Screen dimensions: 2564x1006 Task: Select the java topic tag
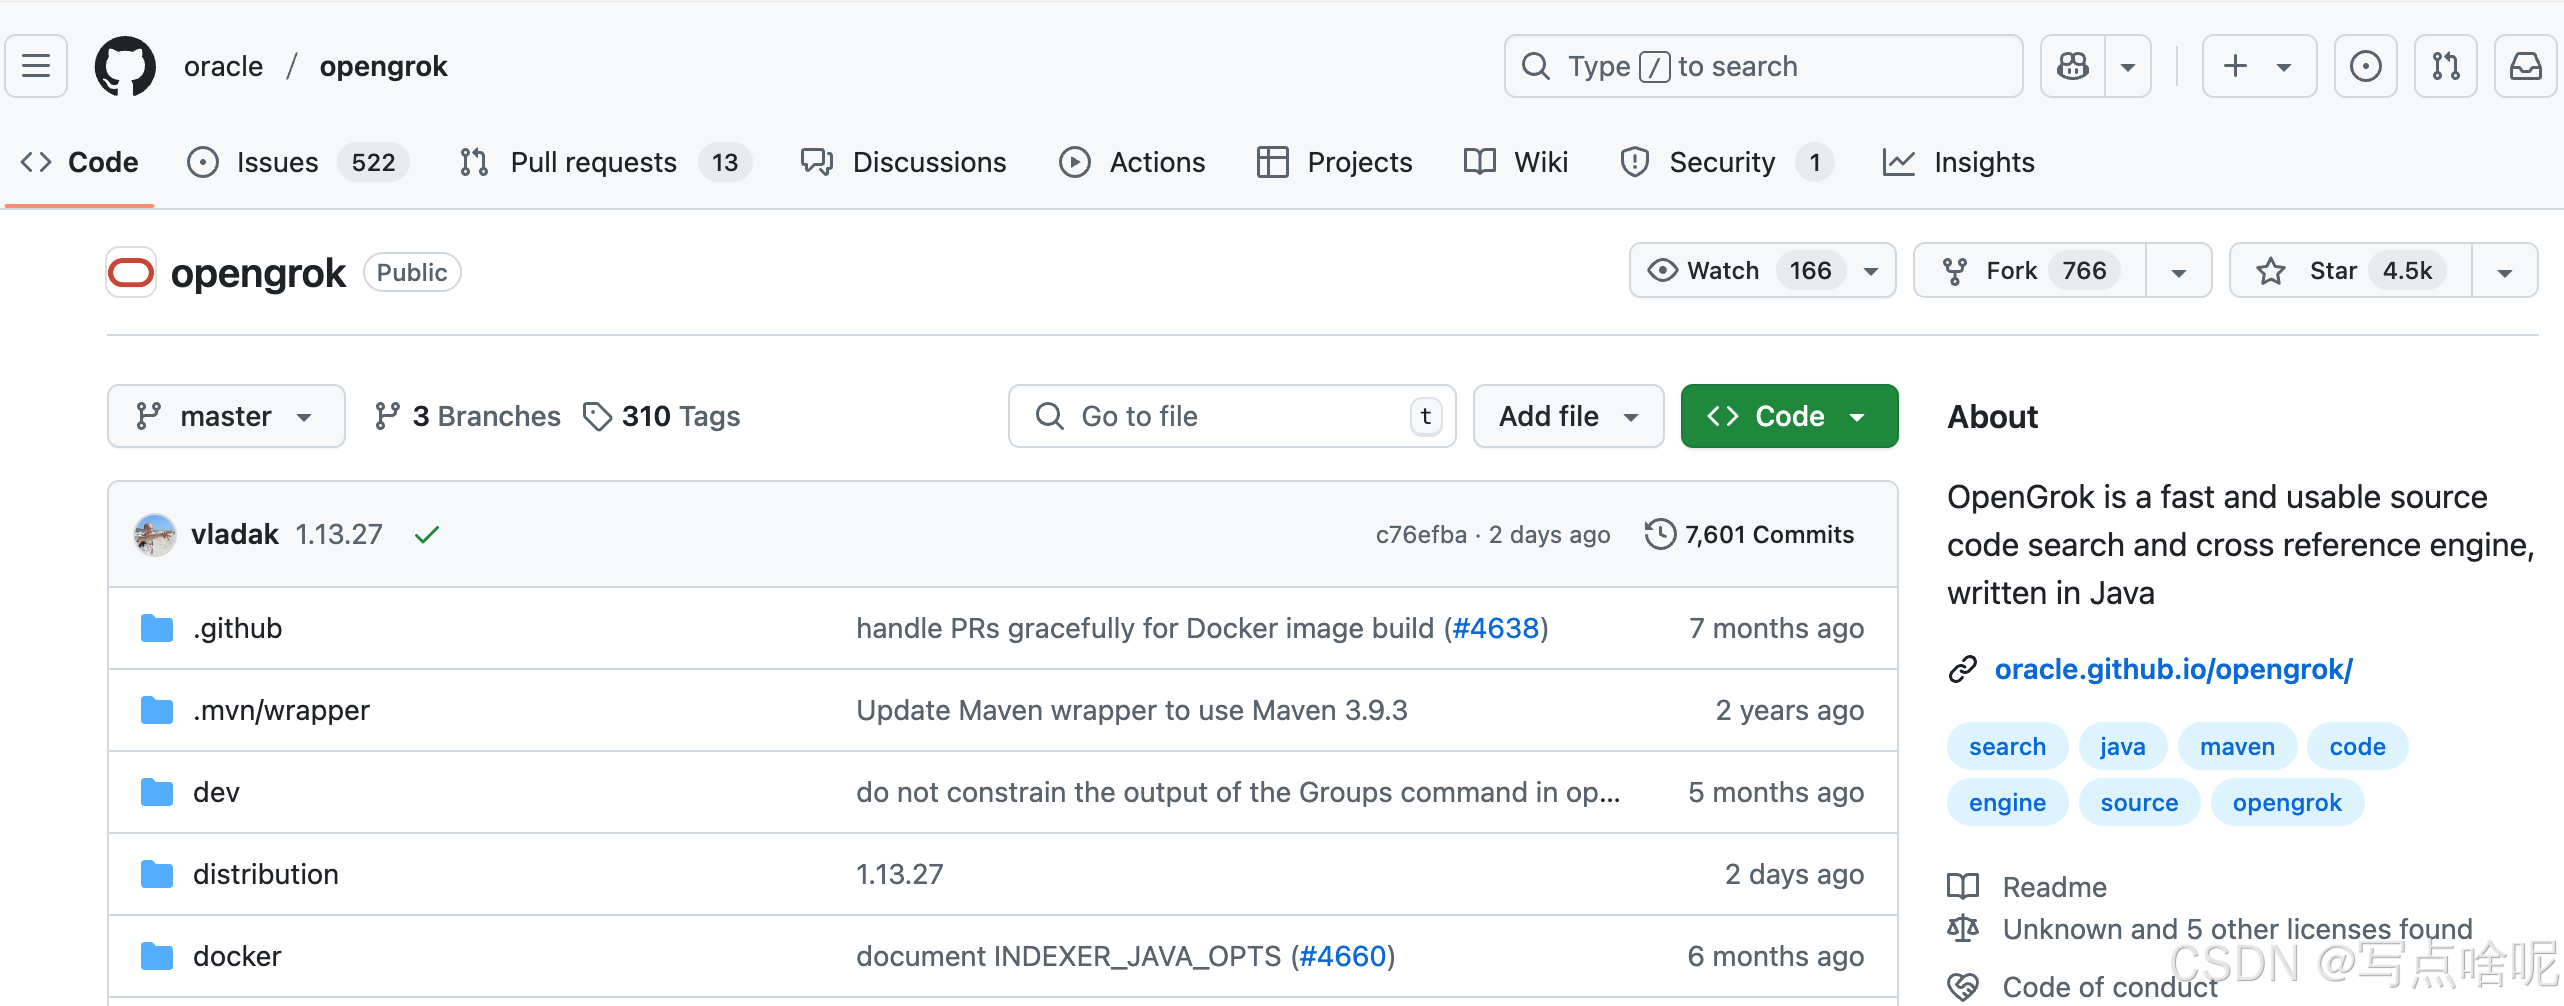click(2123, 746)
